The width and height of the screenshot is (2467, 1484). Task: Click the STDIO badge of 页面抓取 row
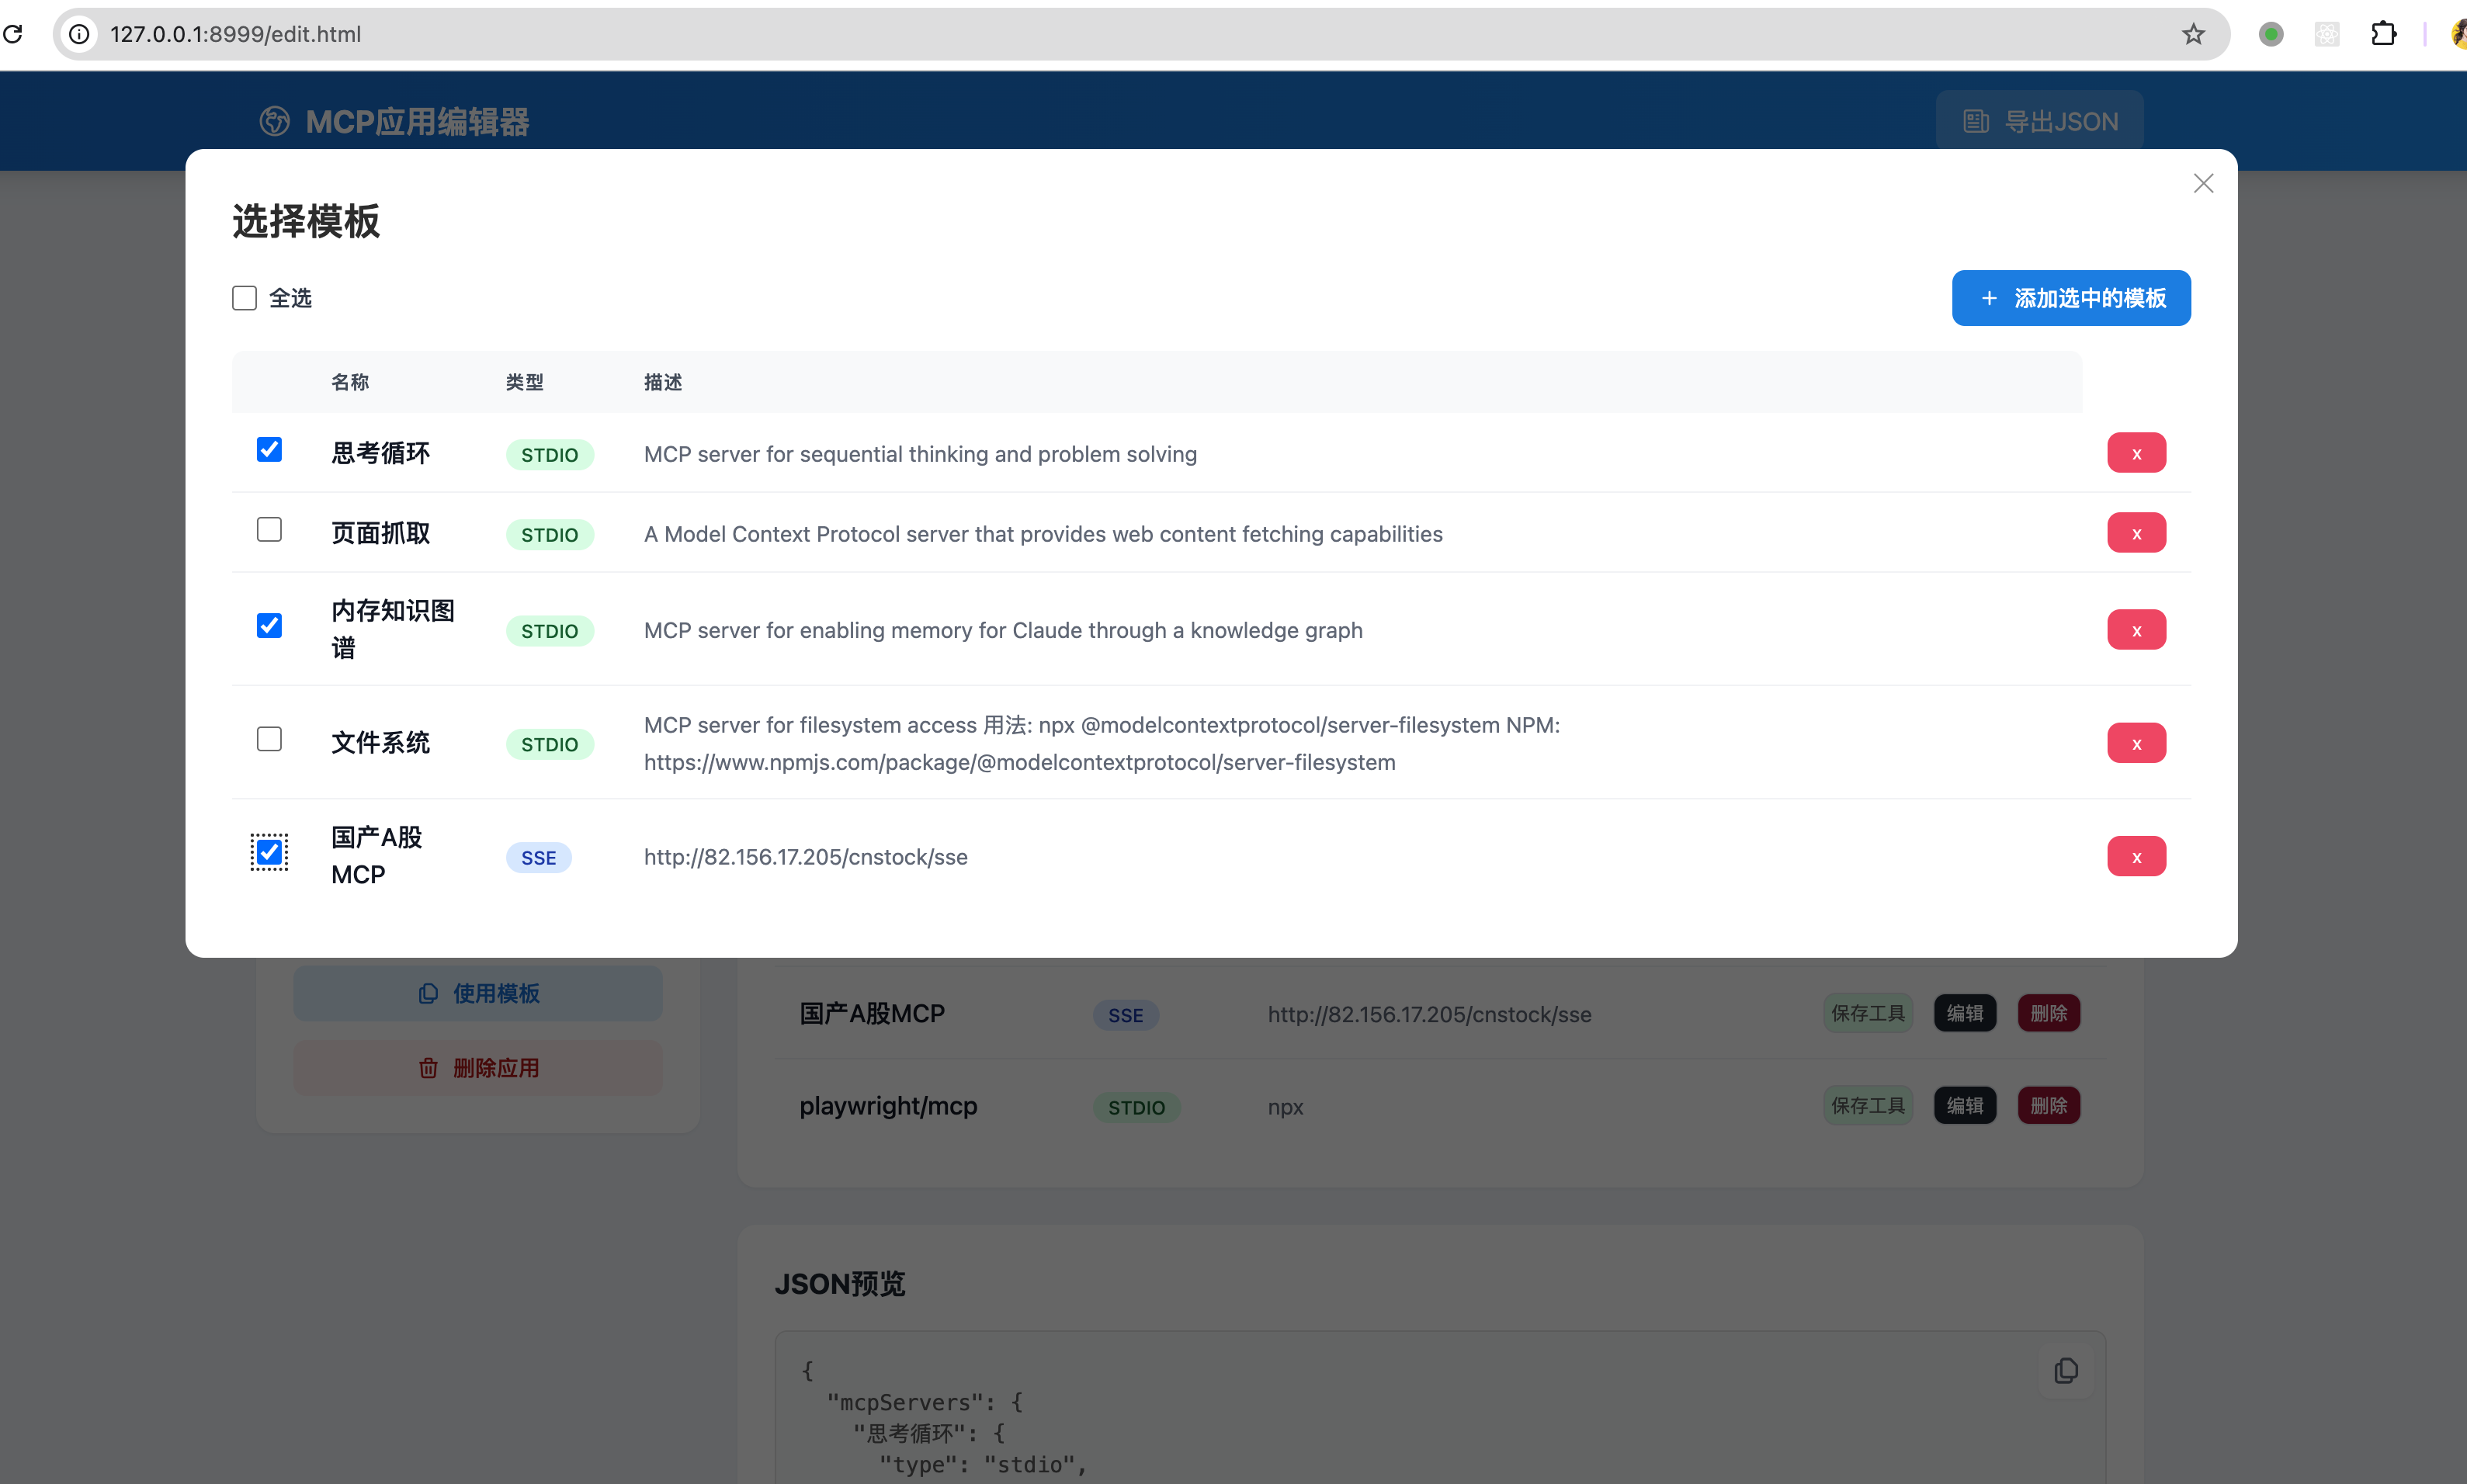pyautogui.click(x=549, y=535)
